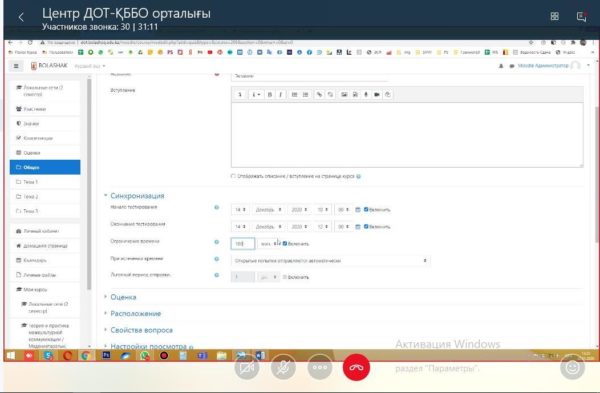
Task: Open Тема 1 in the sidebar
Action: click(x=45, y=182)
